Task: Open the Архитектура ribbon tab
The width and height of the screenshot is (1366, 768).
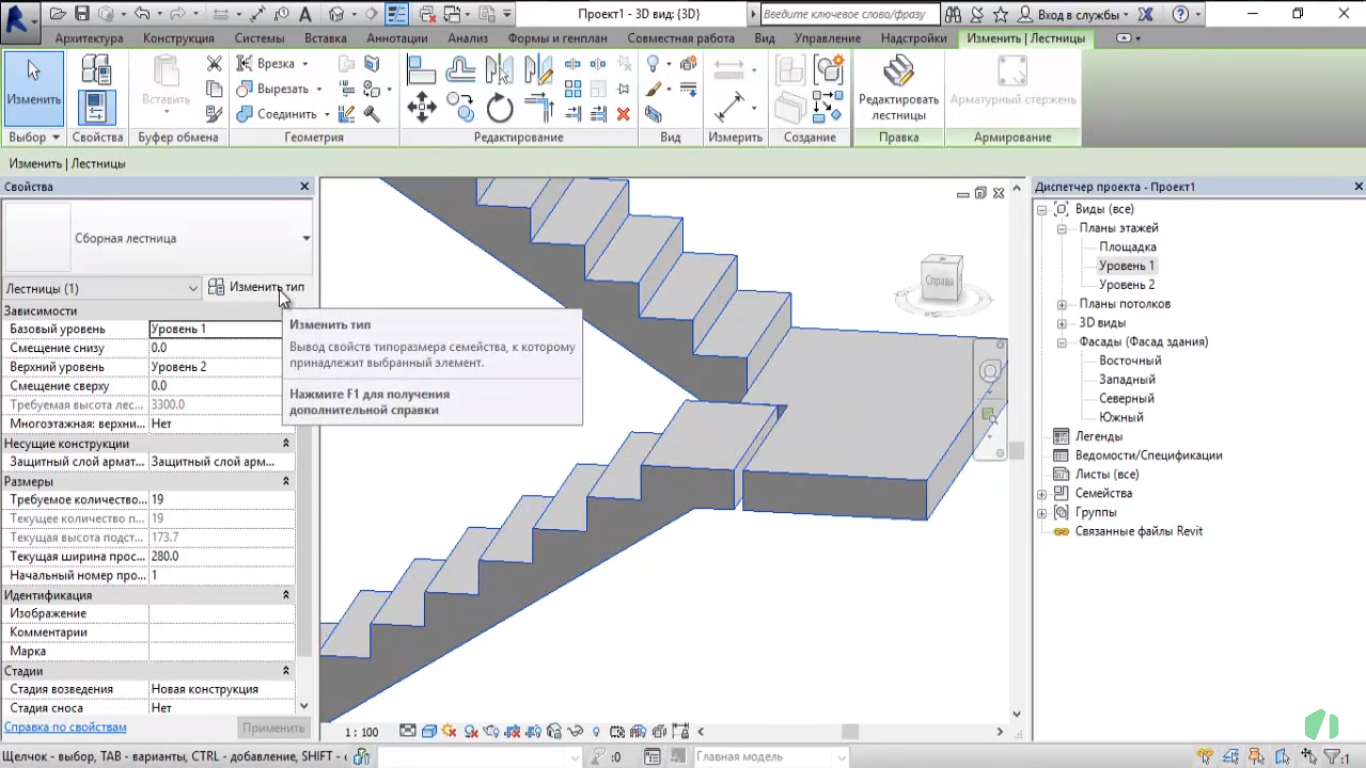Action: point(89,38)
